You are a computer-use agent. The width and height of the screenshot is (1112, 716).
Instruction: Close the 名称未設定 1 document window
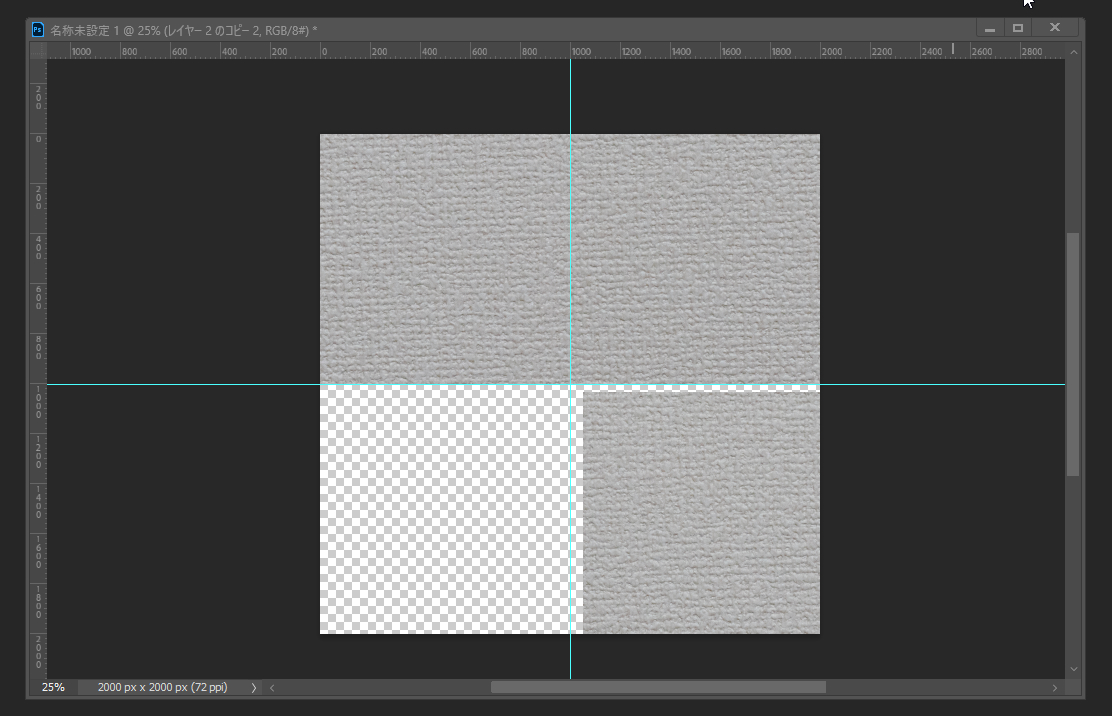pyautogui.click(x=1054, y=28)
